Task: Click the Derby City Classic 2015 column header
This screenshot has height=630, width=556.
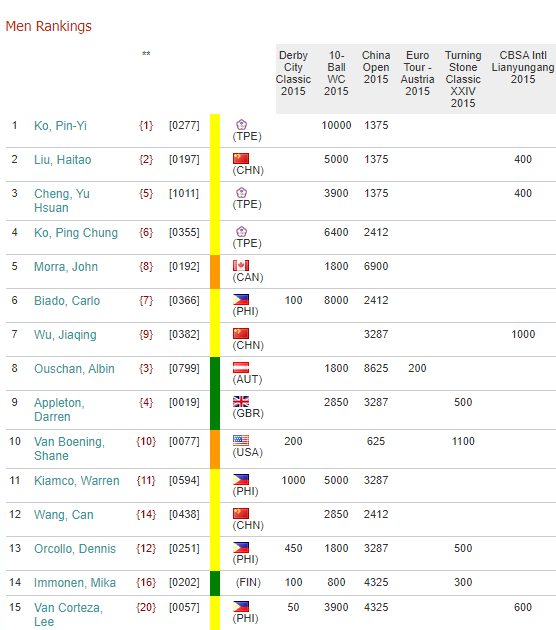Action: [293, 73]
